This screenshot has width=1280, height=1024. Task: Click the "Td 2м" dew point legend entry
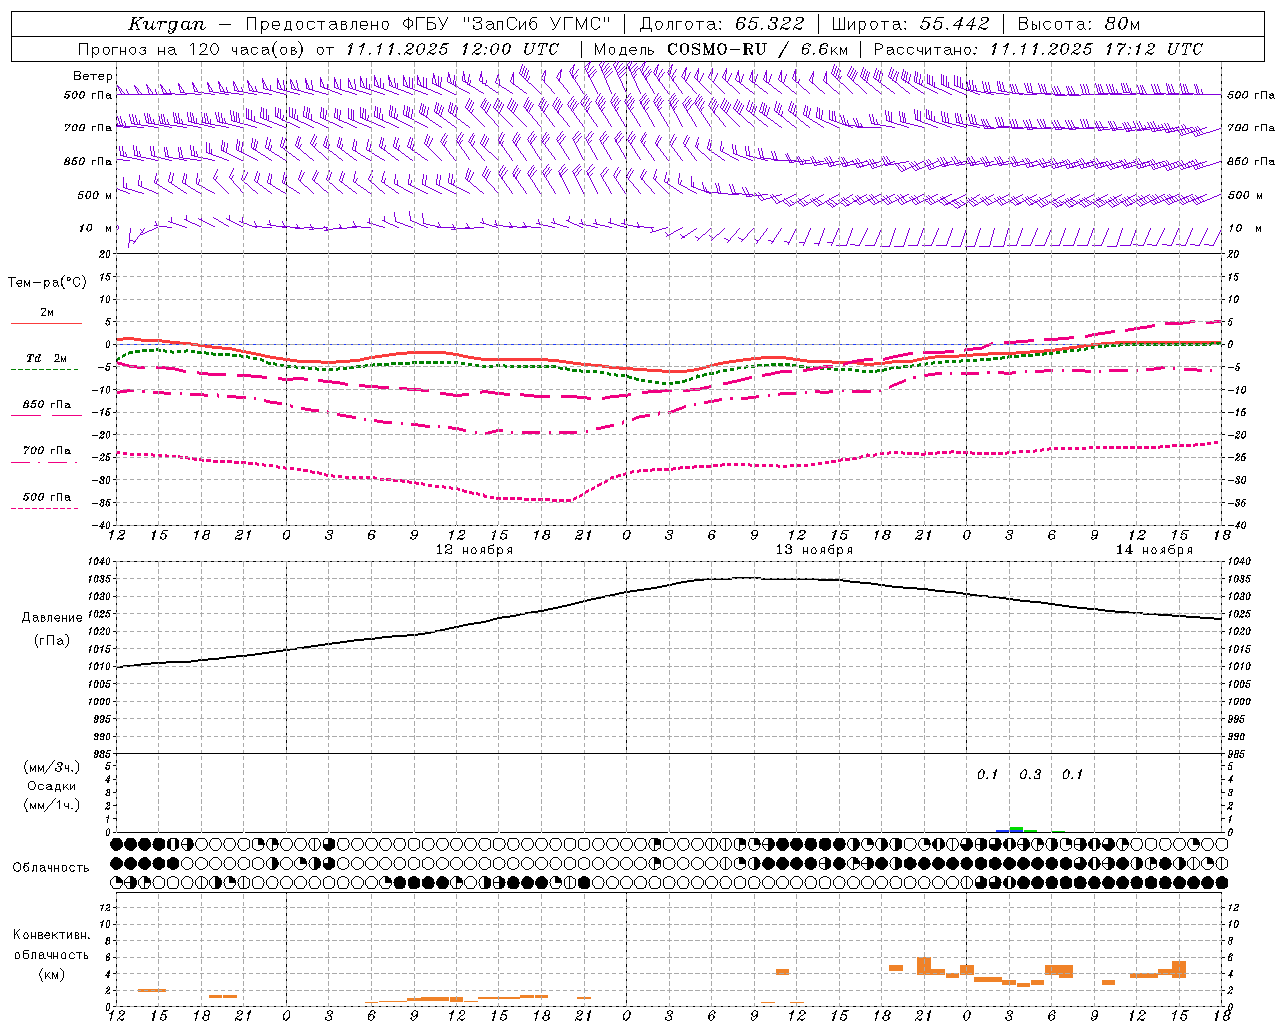click(46, 358)
